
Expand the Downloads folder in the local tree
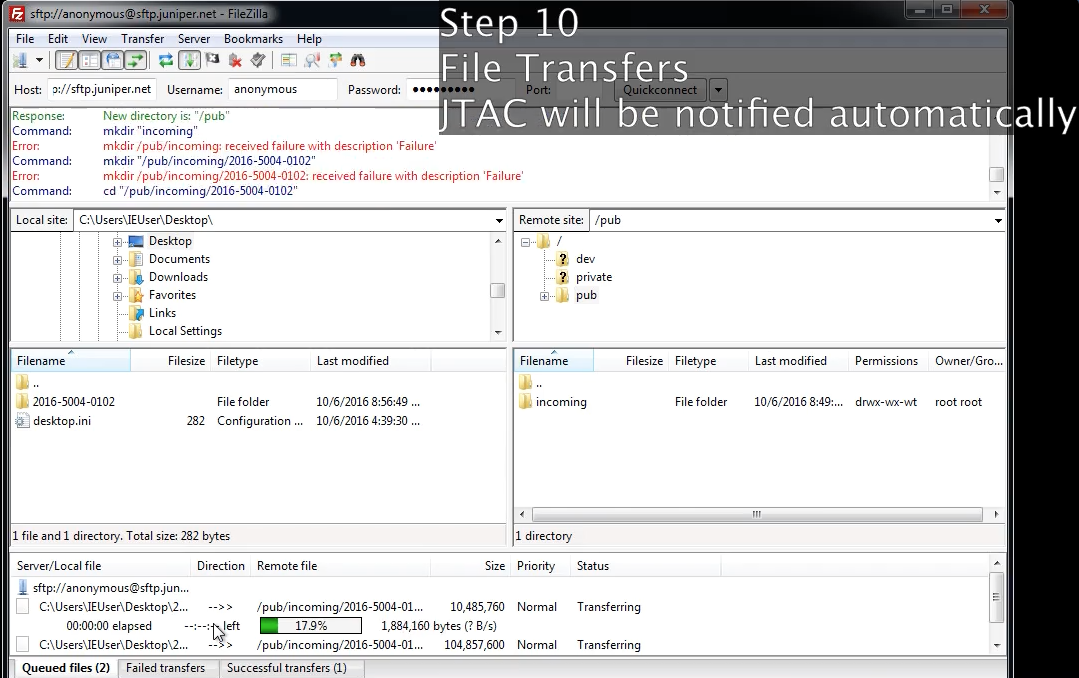[x=118, y=277]
